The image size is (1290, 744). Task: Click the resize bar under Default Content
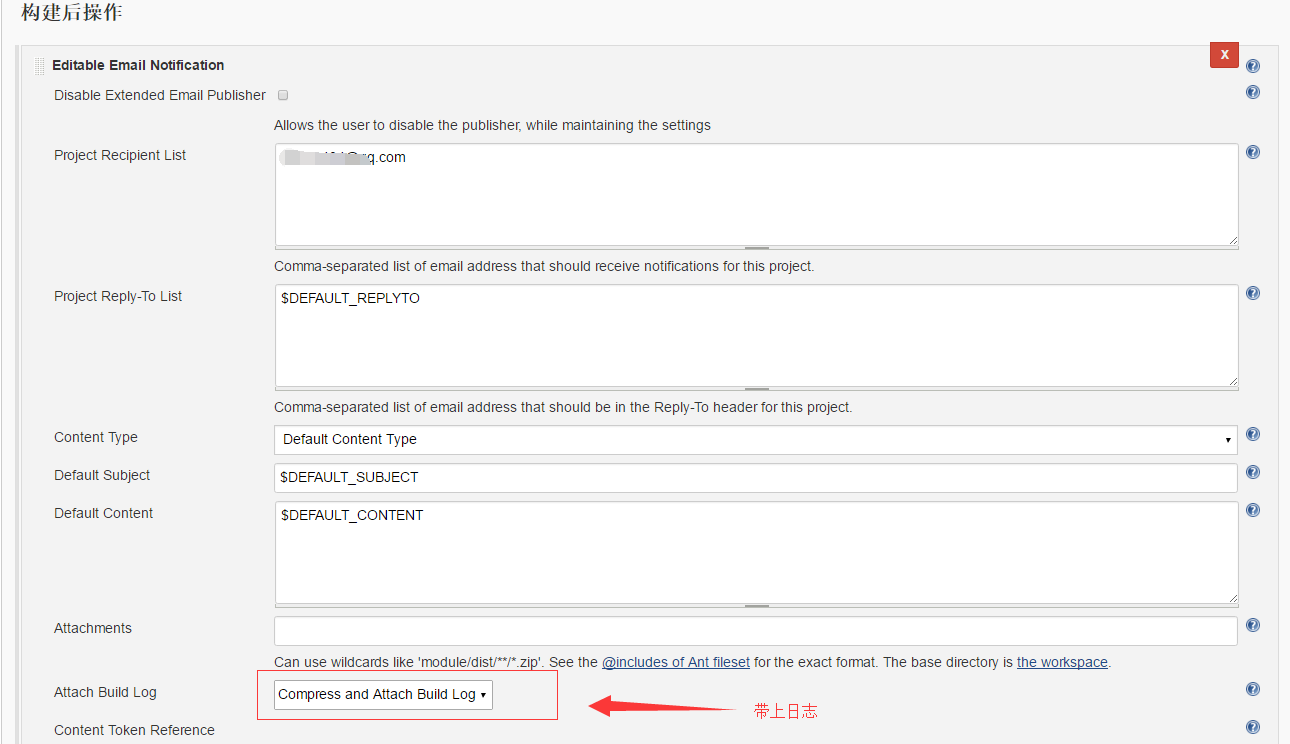click(757, 605)
